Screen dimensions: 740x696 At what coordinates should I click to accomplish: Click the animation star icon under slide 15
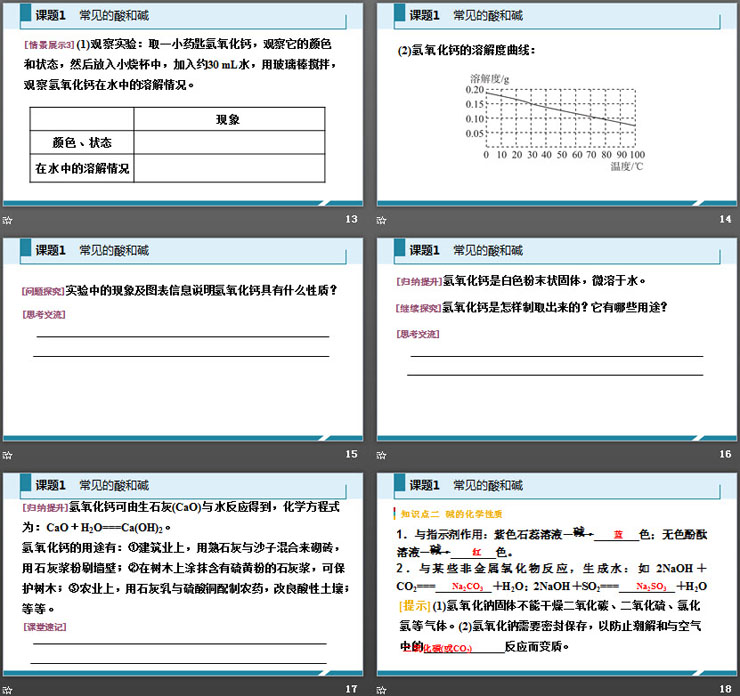click(8, 455)
